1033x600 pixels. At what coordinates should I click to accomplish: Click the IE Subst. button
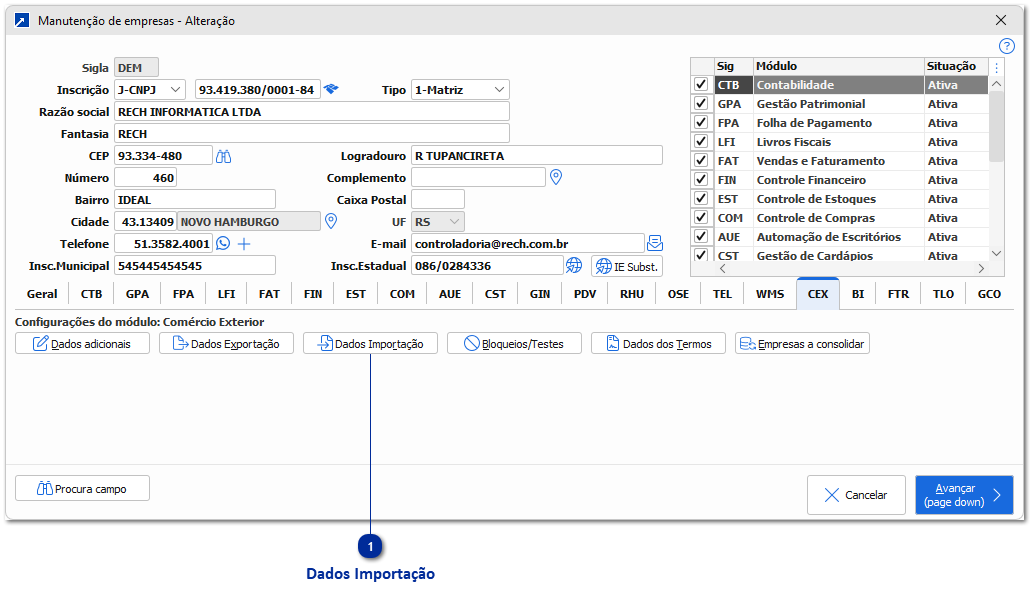(x=627, y=266)
